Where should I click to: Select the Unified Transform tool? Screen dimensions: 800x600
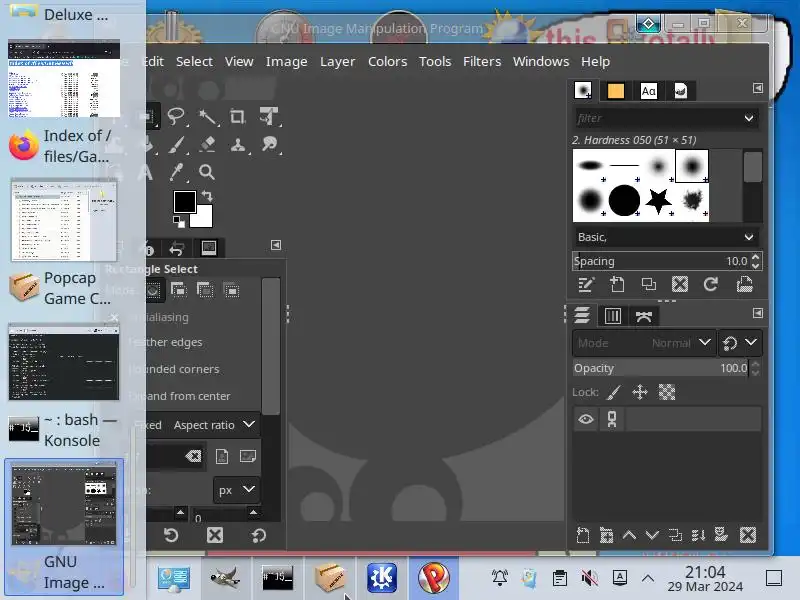pyautogui.click(x=268, y=116)
